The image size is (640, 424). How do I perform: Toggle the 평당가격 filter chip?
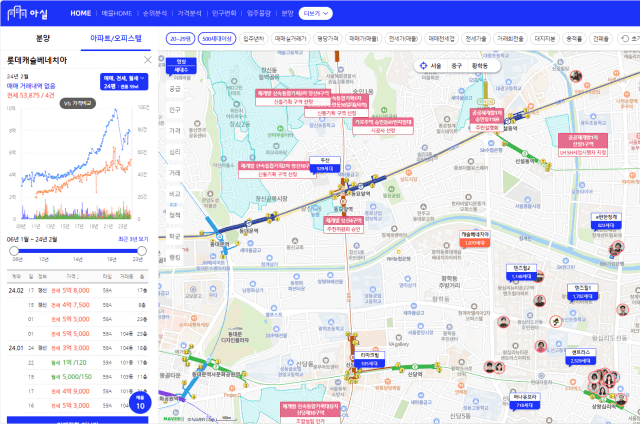tap(328, 38)
